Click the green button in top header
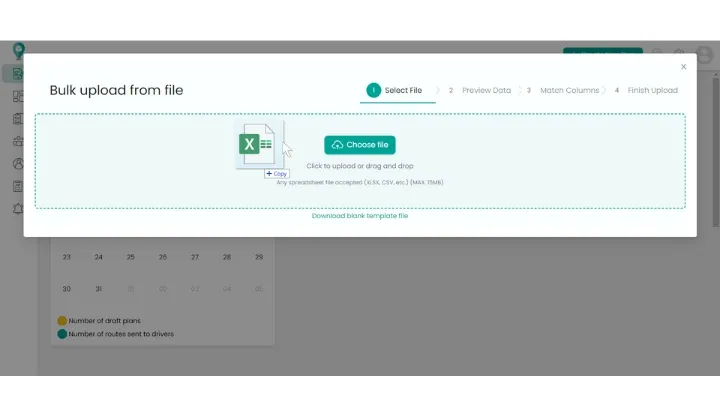This screenshot has height=405, width=720. (x=602, y=50)
